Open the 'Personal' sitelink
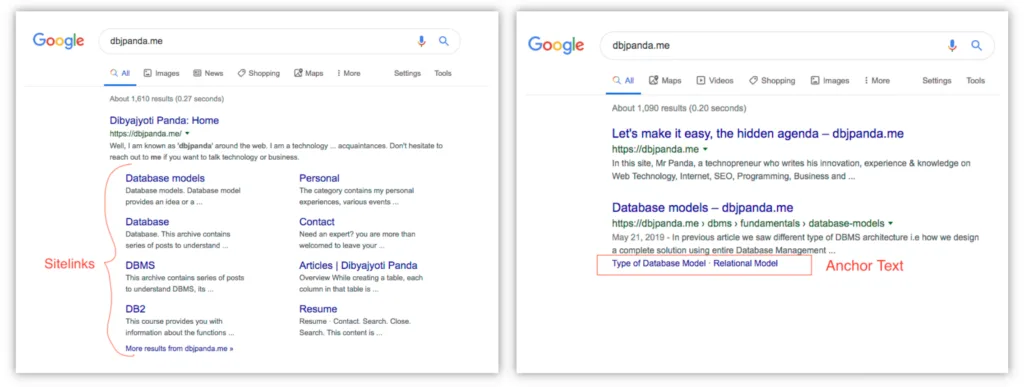Image resolution: width=1024 pixels, height=387 pixels. [x=319, y=178]
